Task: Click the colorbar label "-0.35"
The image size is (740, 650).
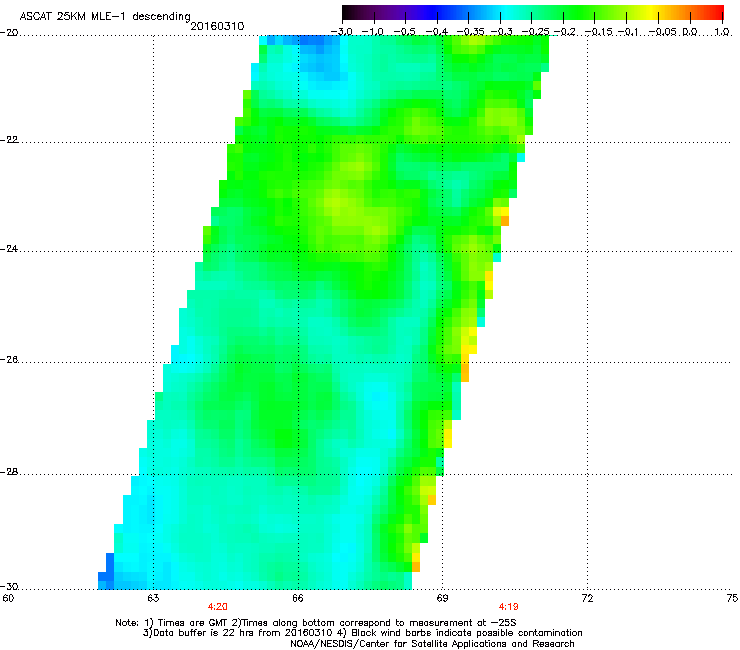Action: [470, 32]
